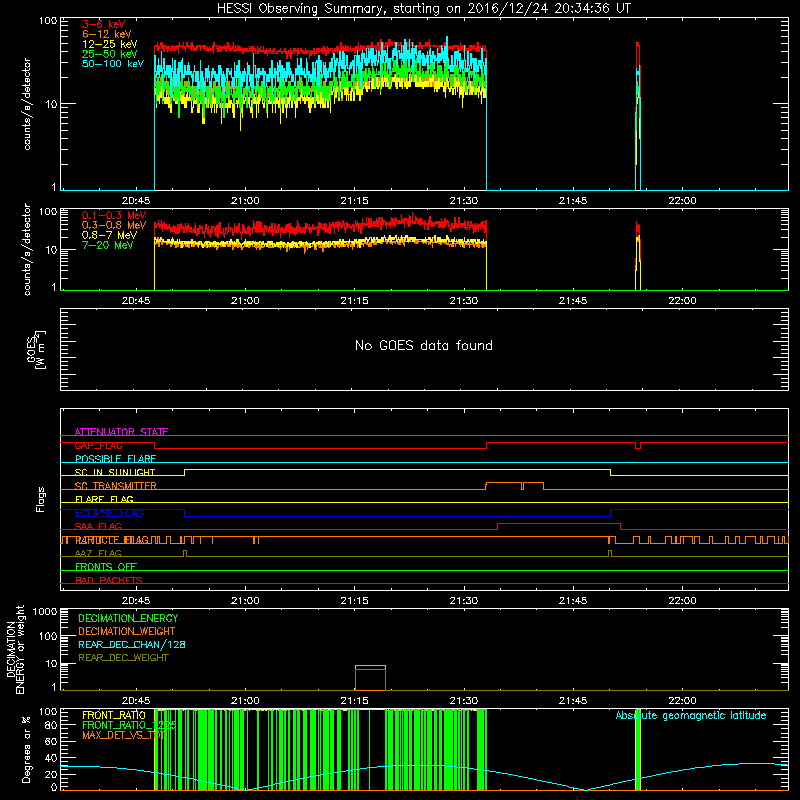Click the DECIMATION_ENERGY legend label
Viewport: 800px width, 800px height.
[x=128, y=618]
